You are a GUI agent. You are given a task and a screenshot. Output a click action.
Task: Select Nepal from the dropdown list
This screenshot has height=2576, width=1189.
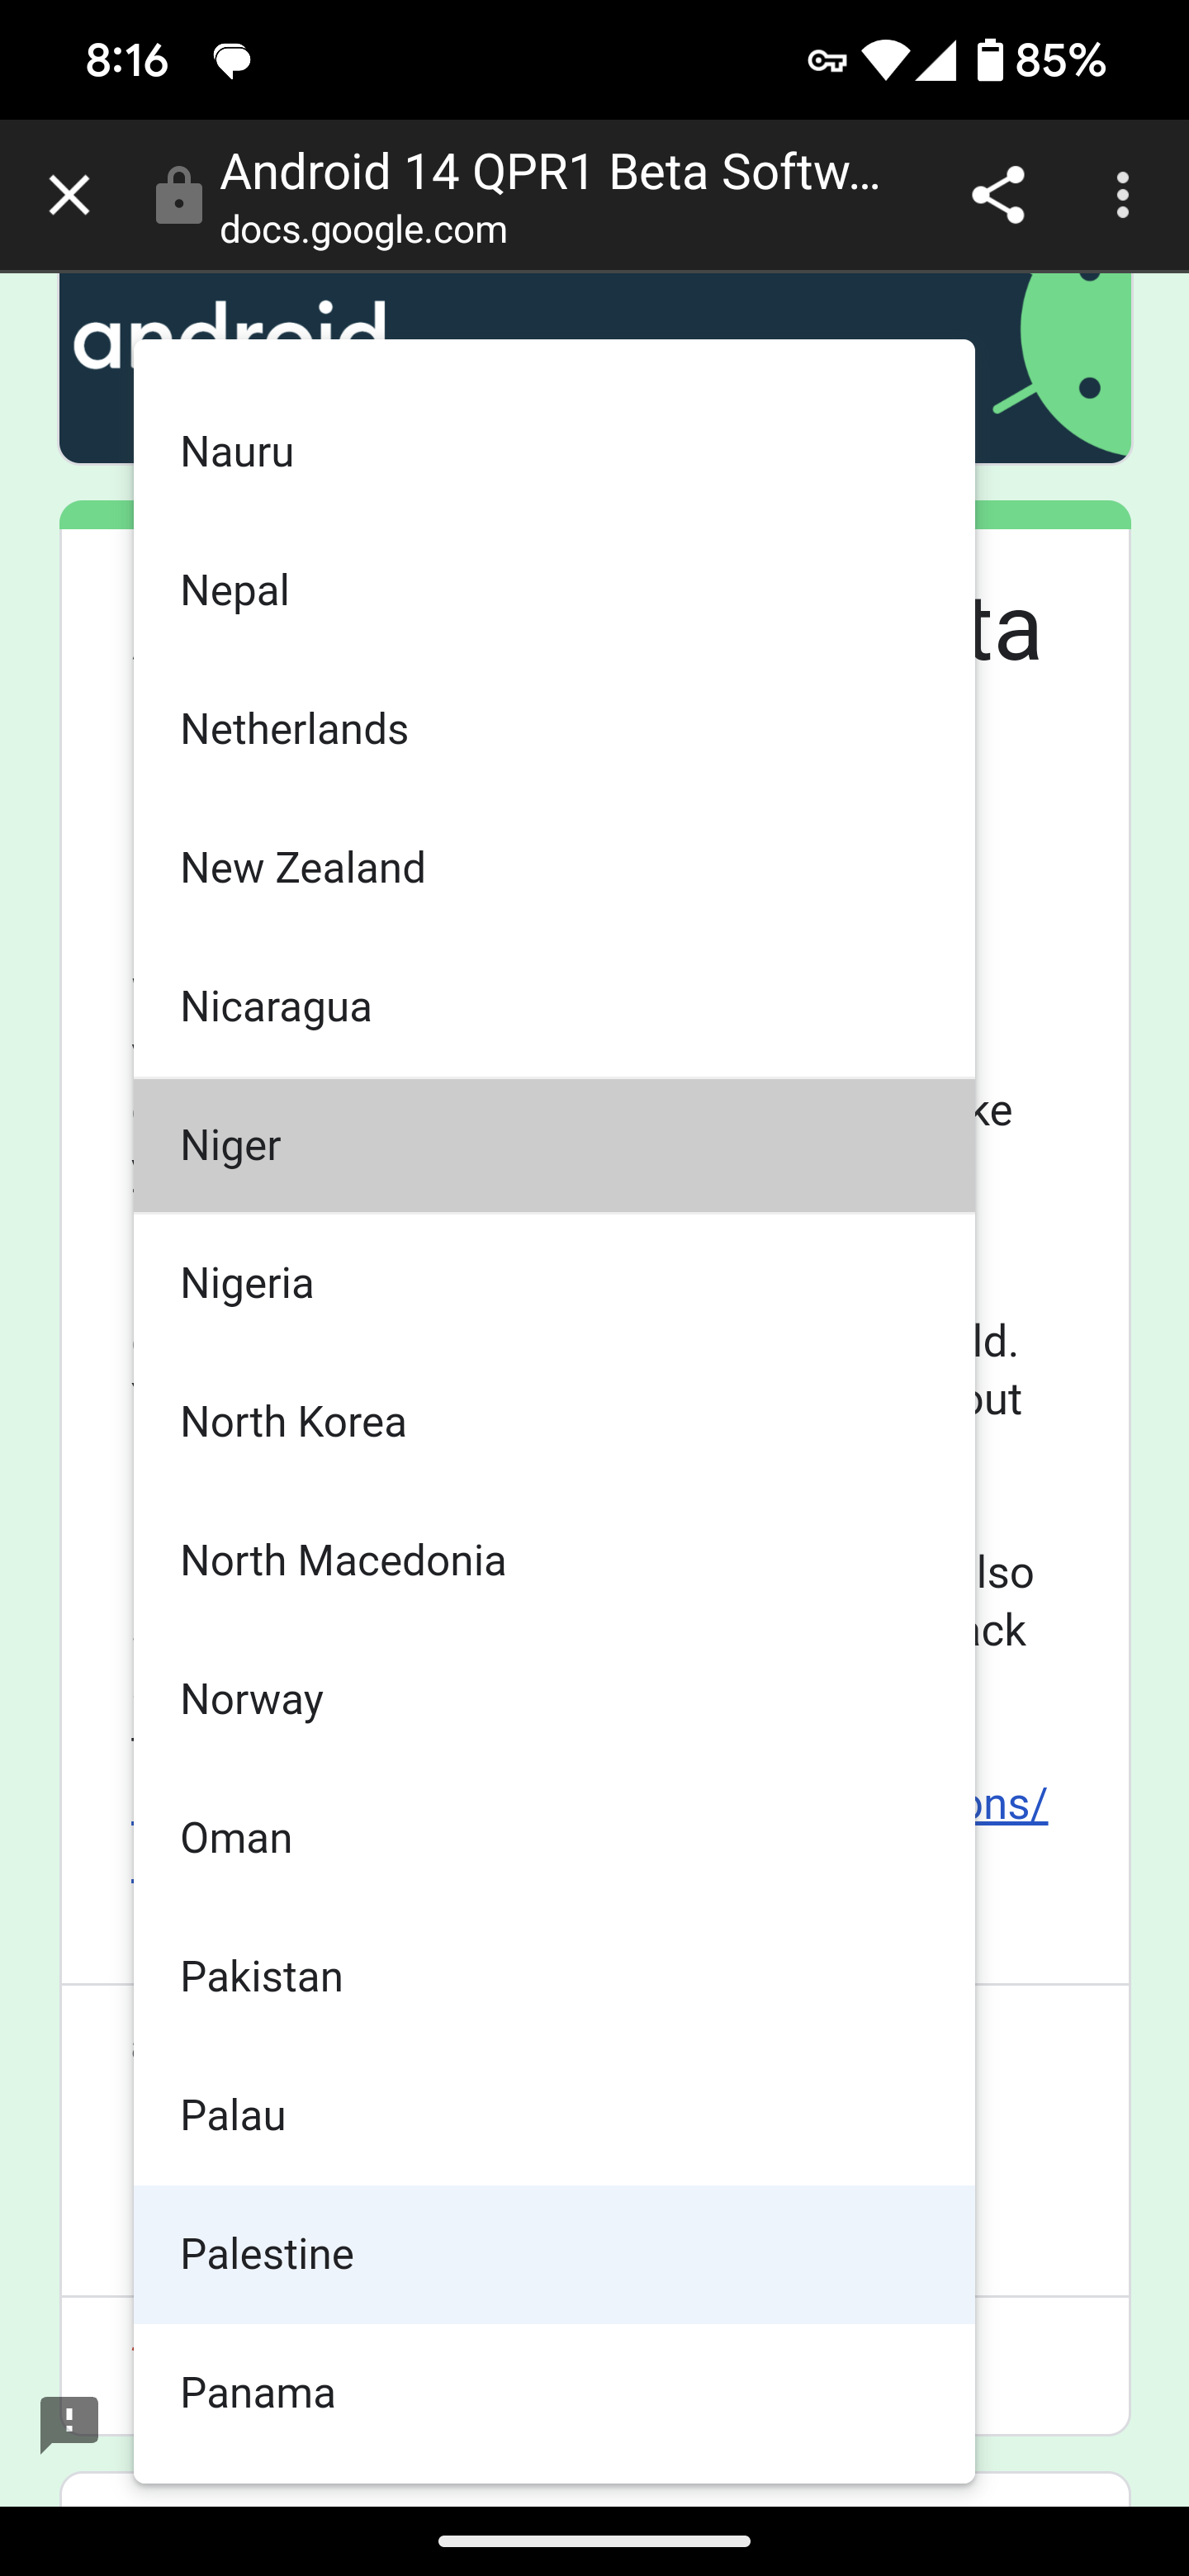point(554,590)
